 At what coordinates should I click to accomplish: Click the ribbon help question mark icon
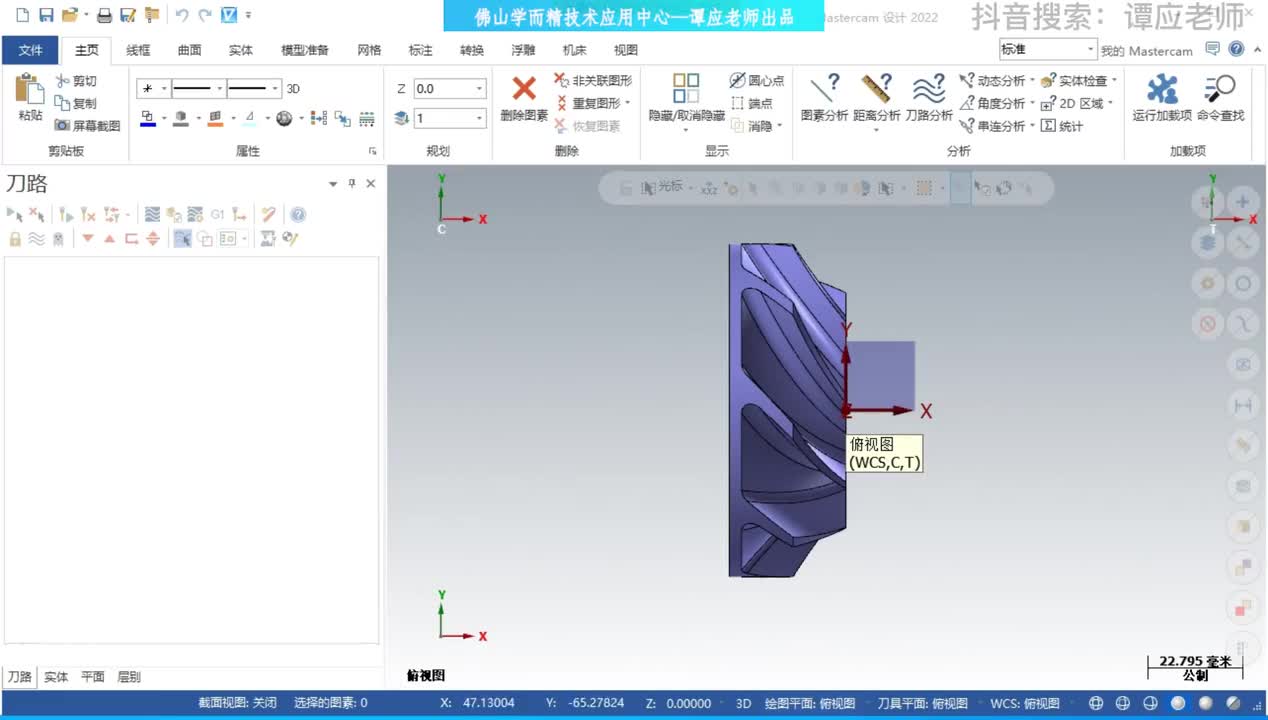[1237, 49]
